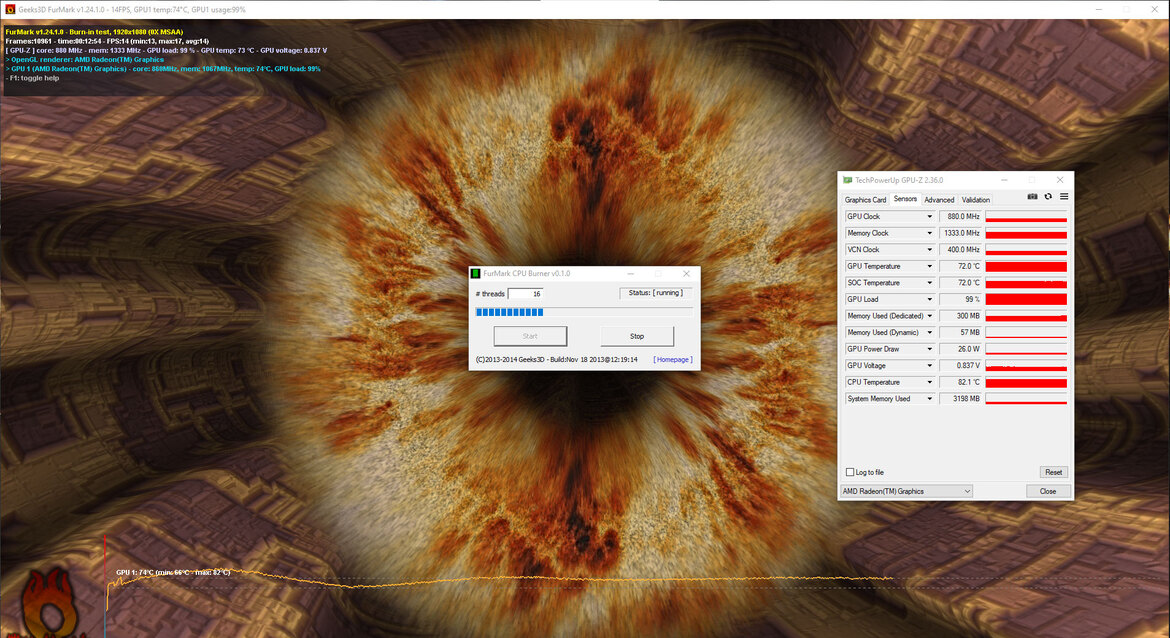Open the GPU Clock sensor dropdown

coord(930,216)
